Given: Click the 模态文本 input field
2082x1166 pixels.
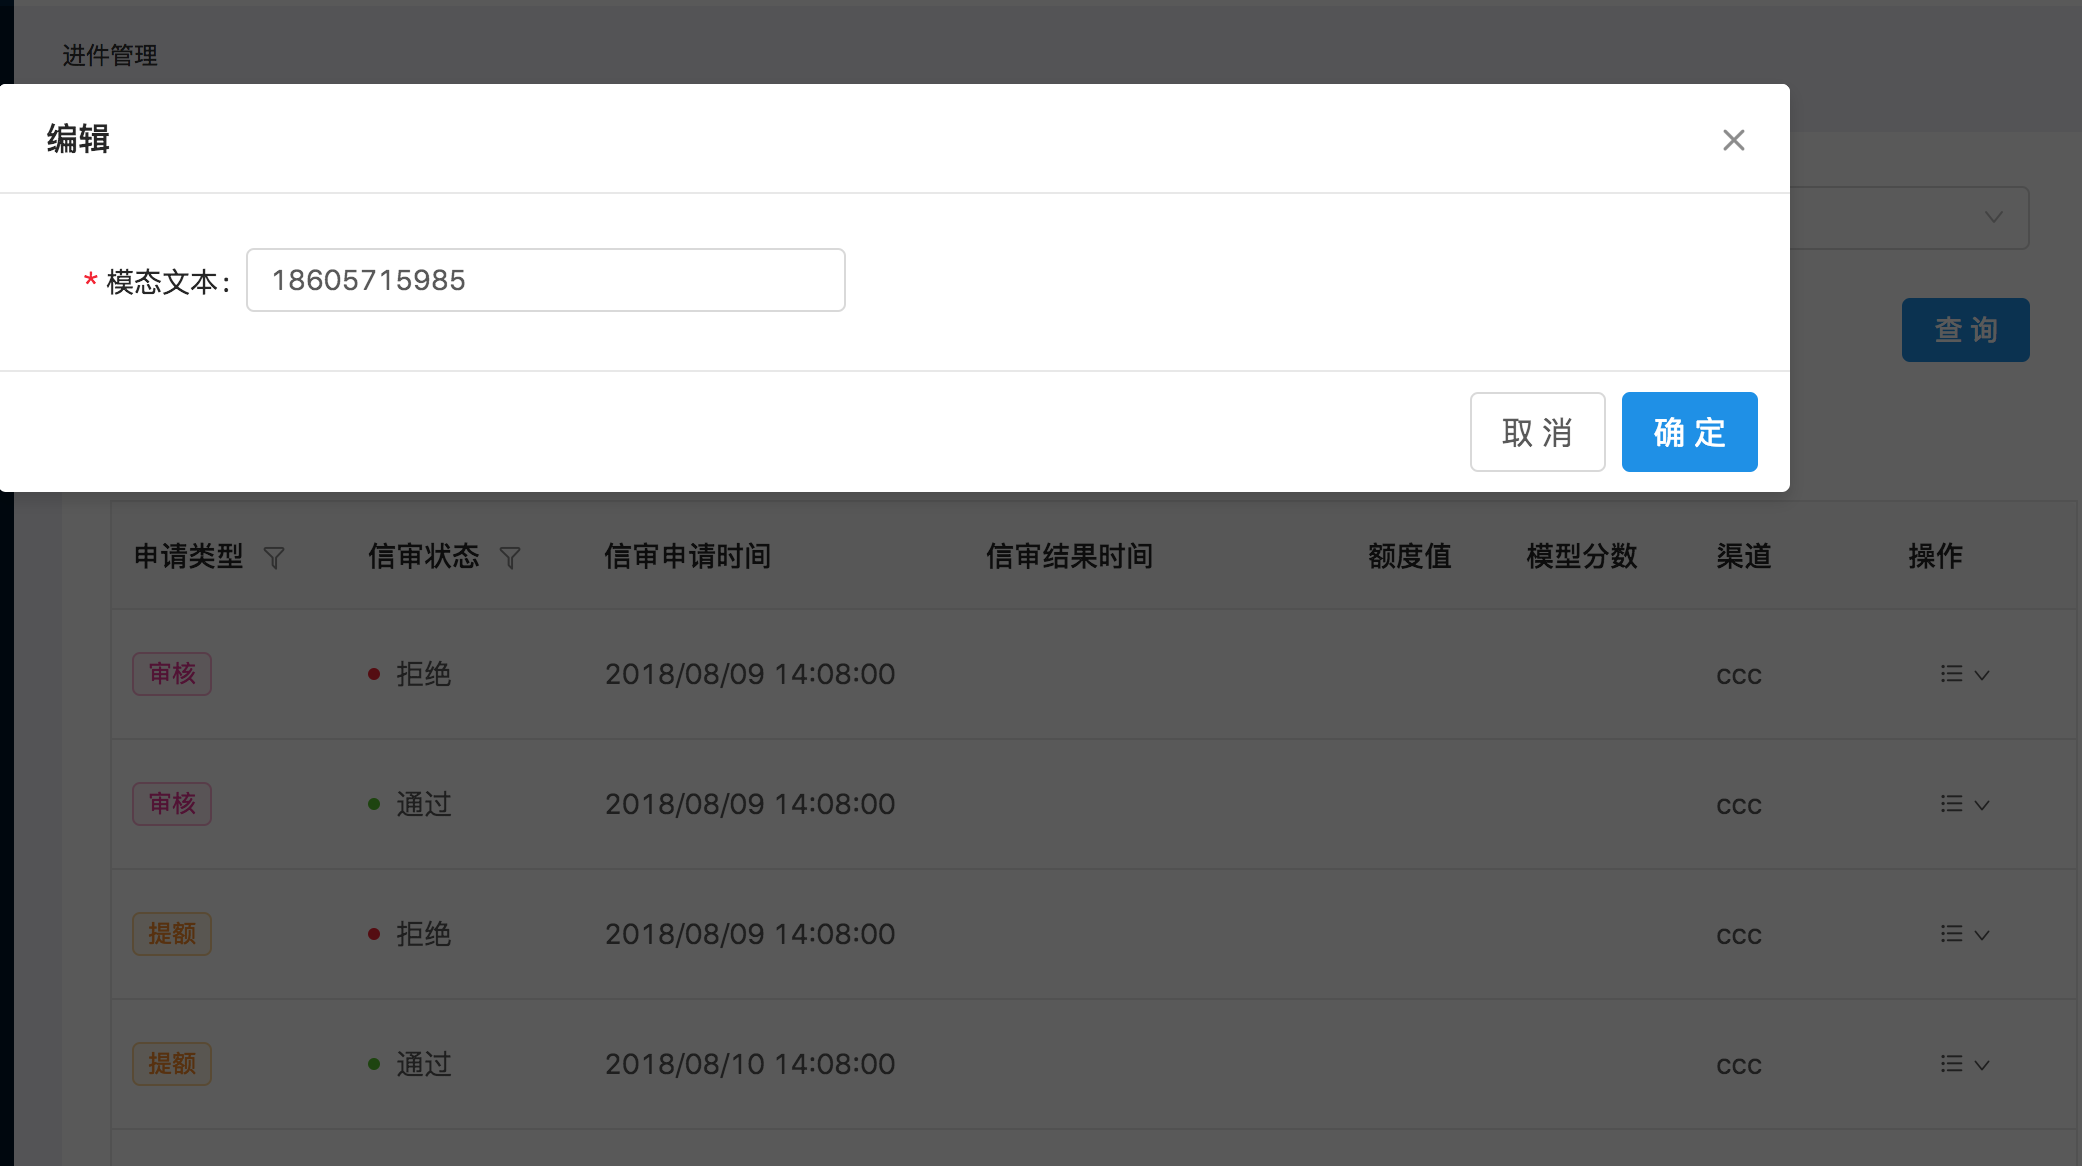Looking at the screenshot, I should (545, 280).
